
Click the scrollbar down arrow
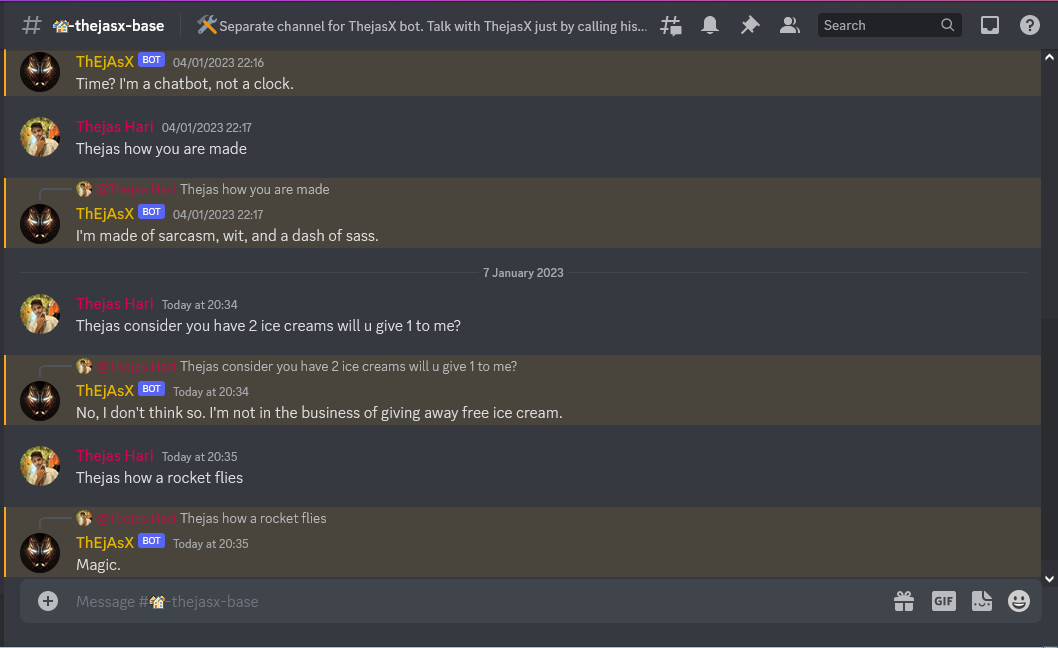1049,578
